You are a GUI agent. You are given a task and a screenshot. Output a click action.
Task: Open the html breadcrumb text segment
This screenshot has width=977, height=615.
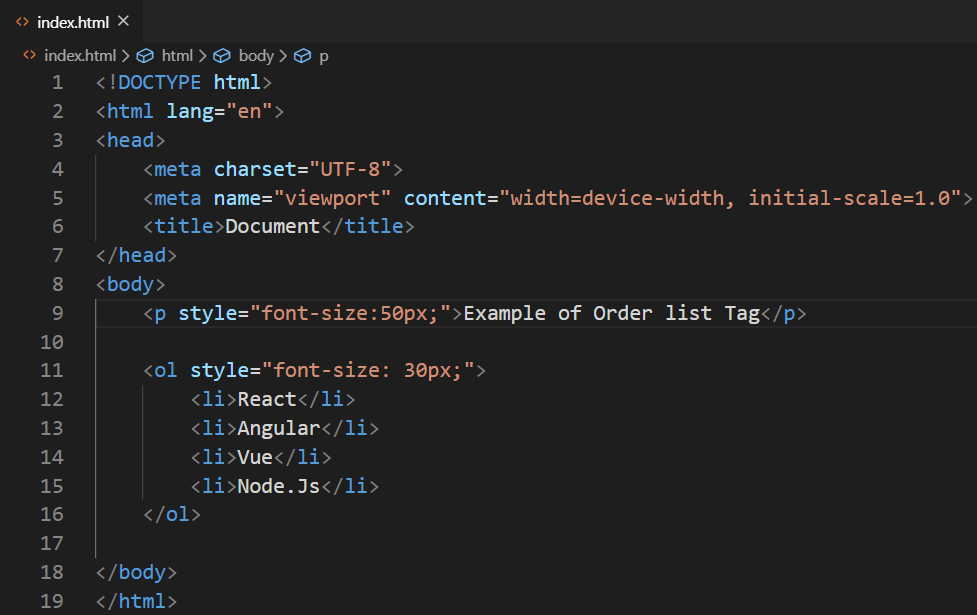pyautogui.click(x=177, y=56)
